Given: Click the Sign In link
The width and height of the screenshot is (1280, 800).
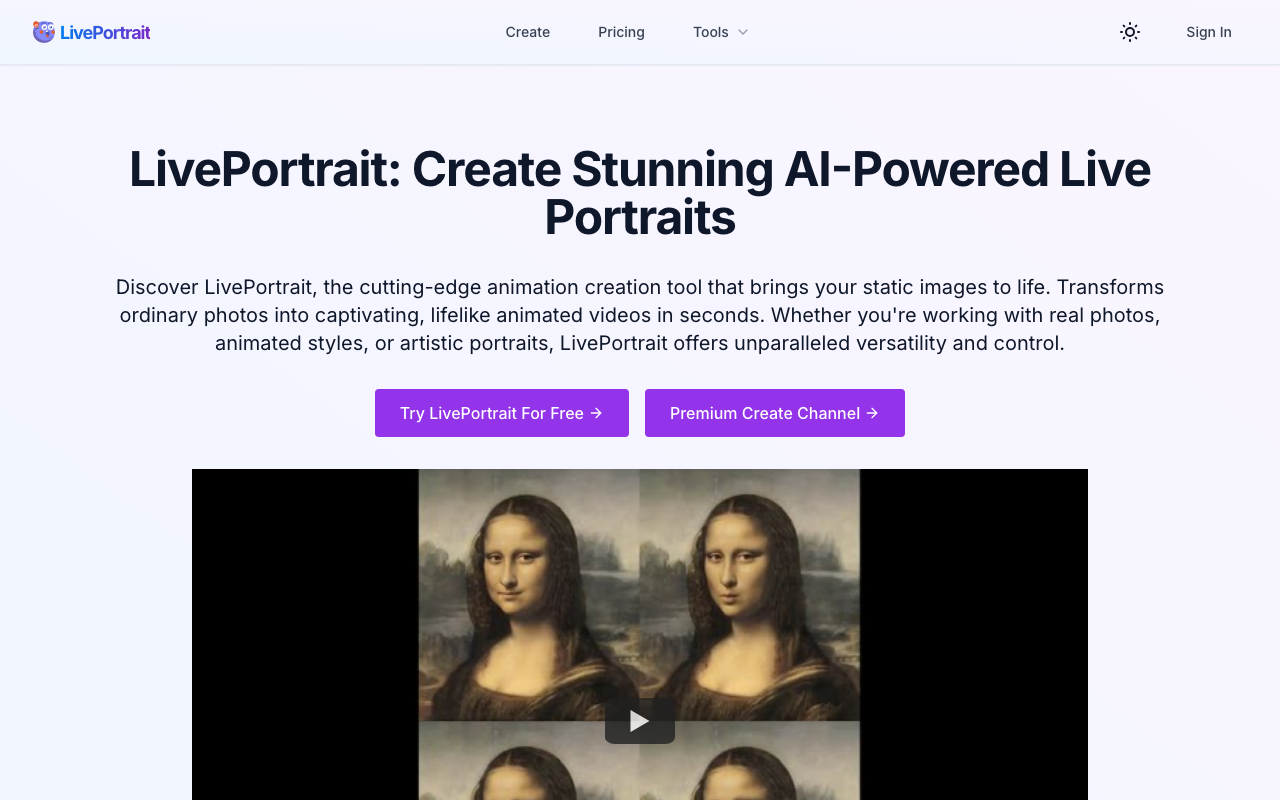Looking at the screenshot, I should click(x=1208, y=32).
